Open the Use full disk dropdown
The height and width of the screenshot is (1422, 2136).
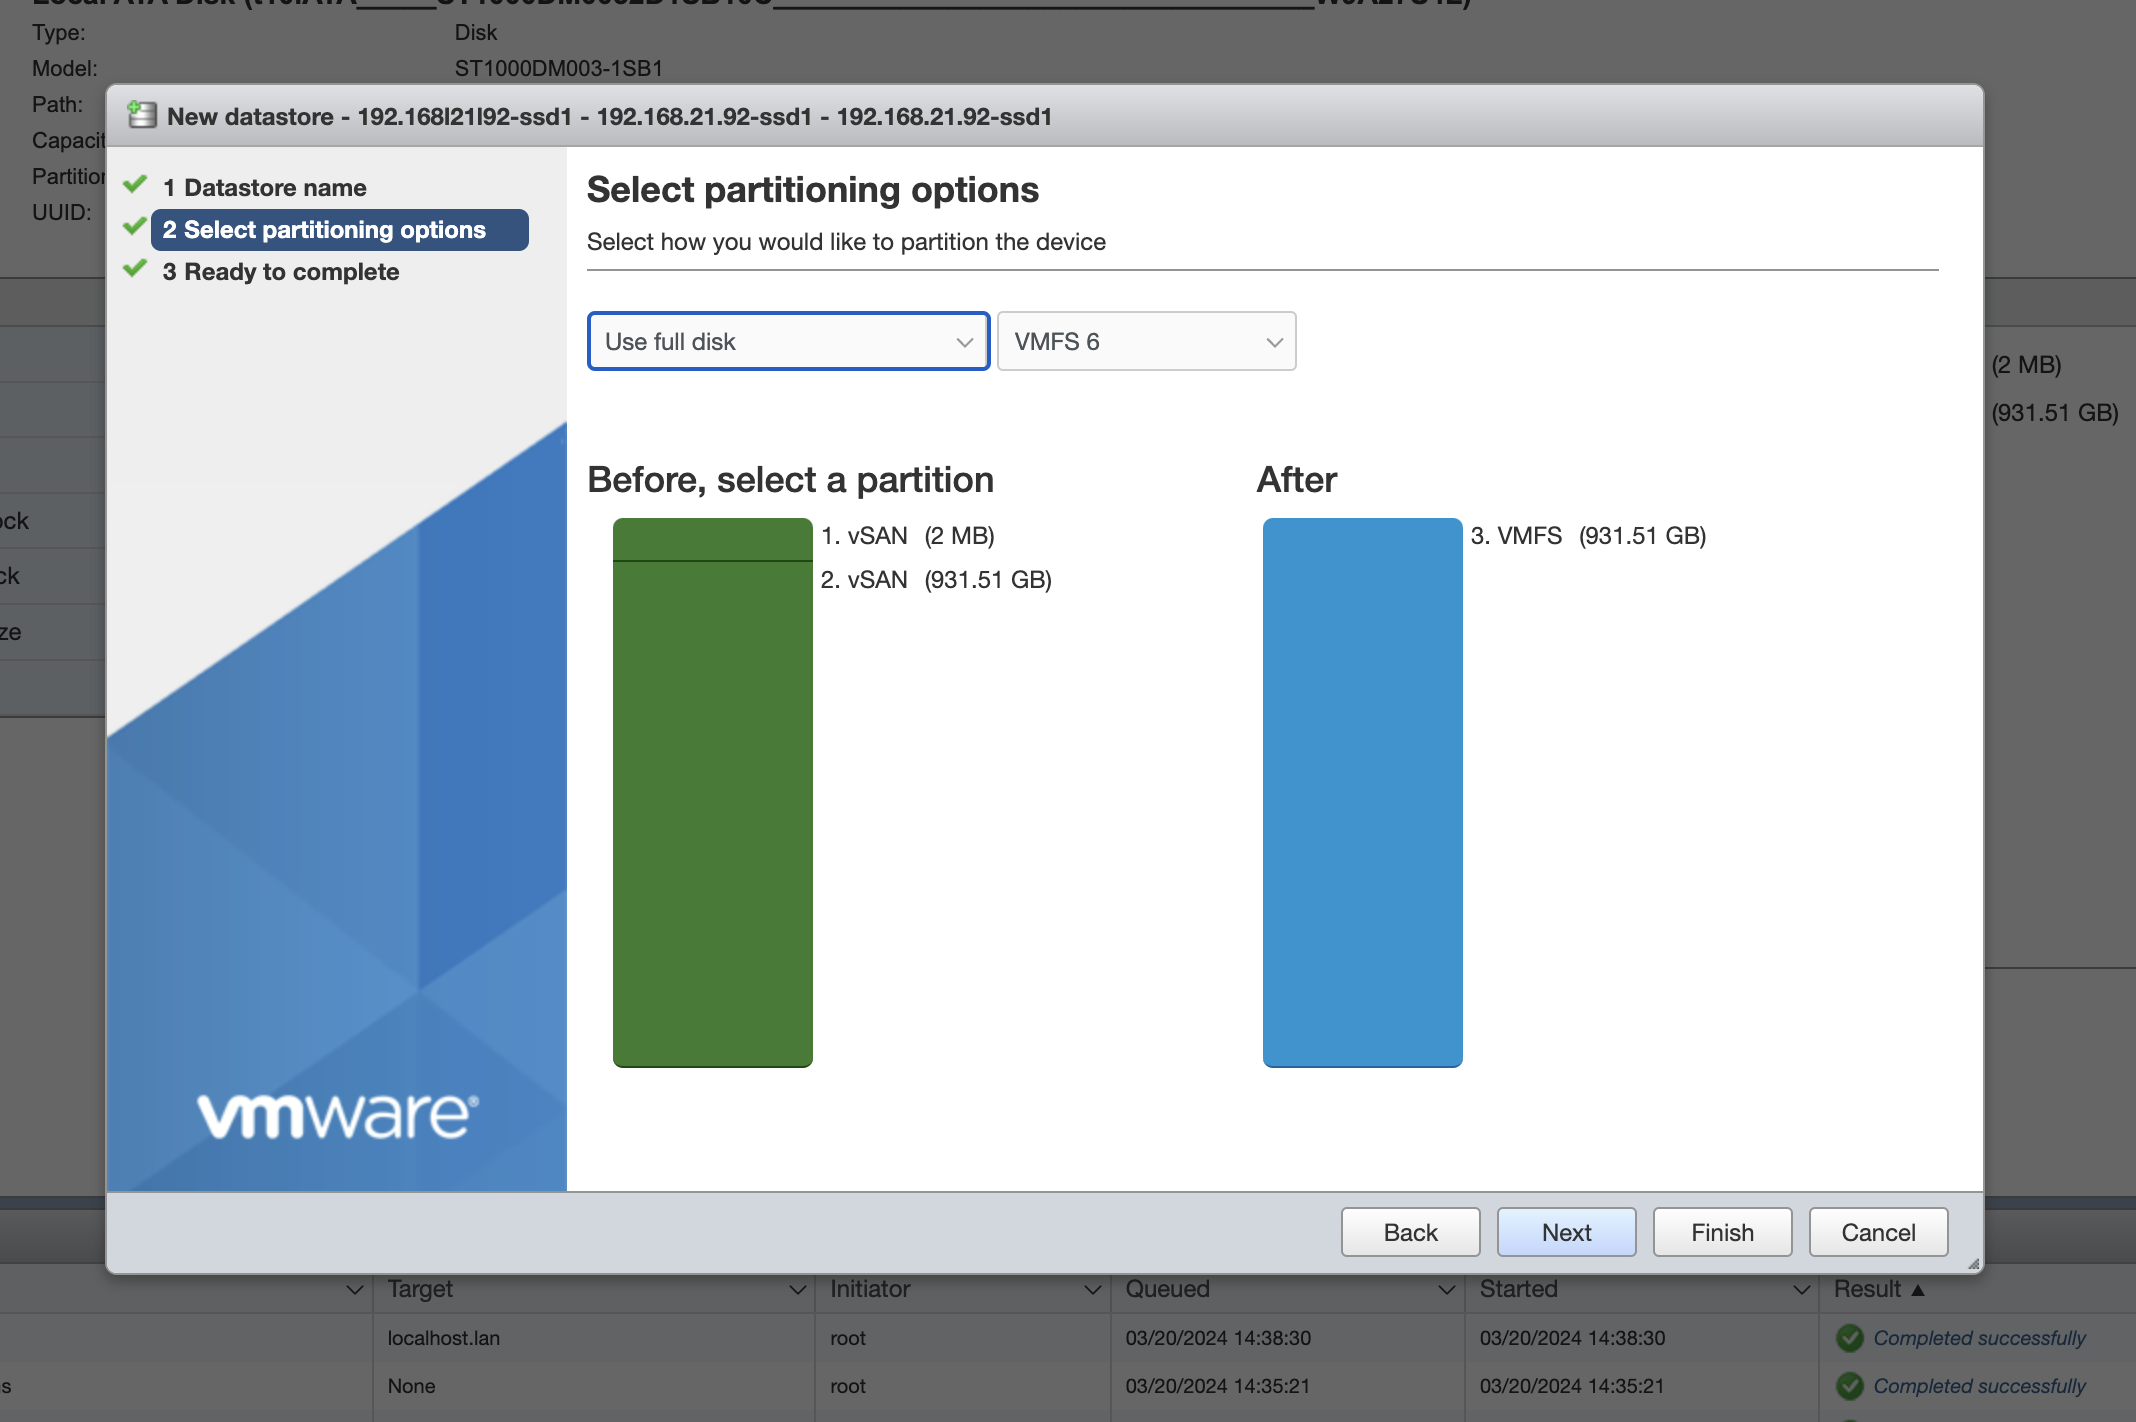(788, 342)
